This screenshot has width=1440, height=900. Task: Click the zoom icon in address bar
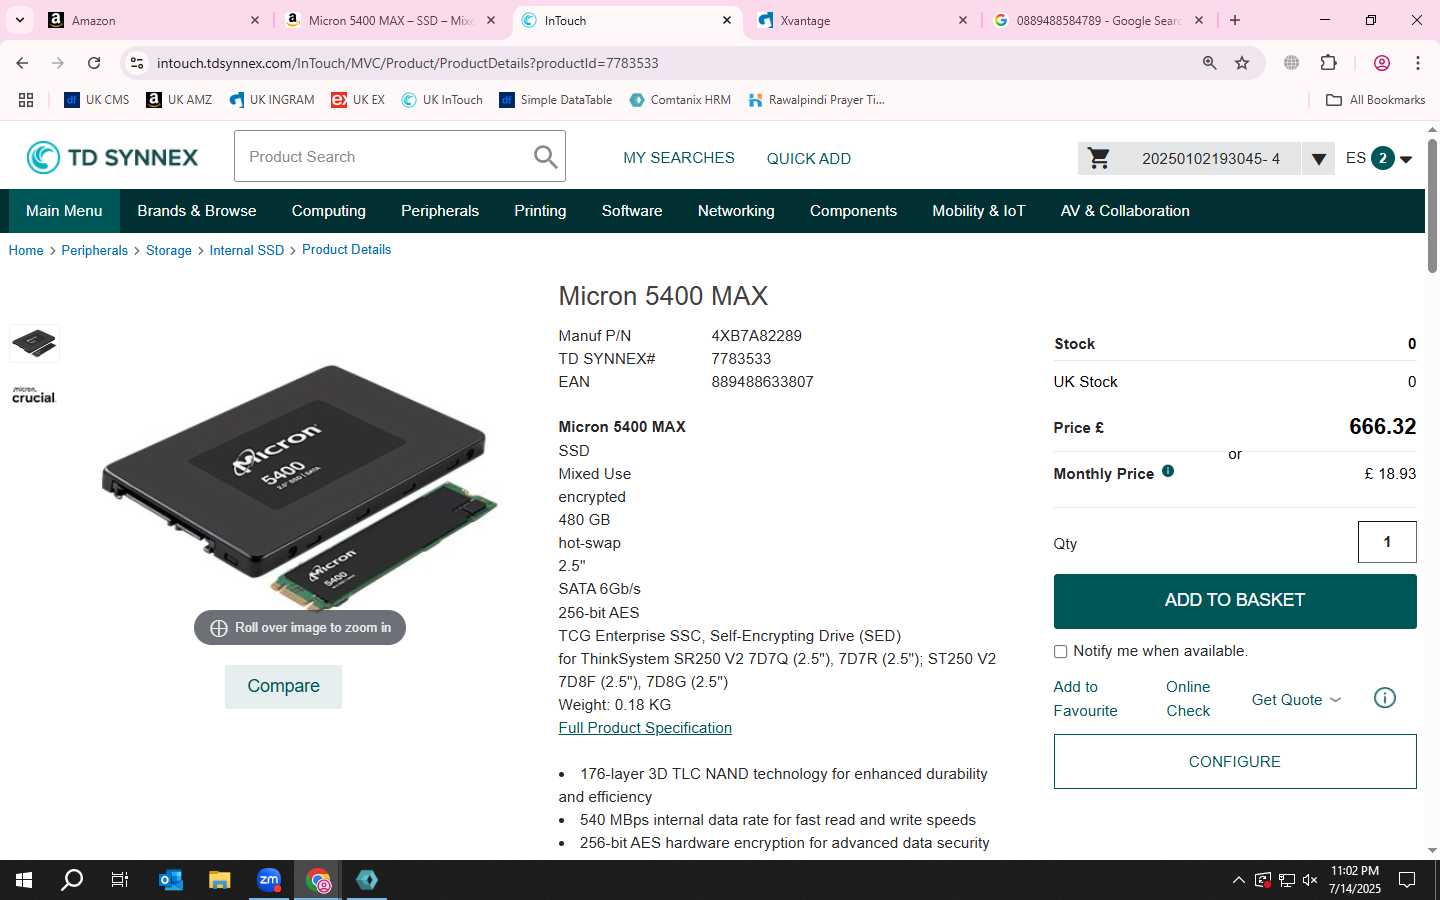(1210, 63)
